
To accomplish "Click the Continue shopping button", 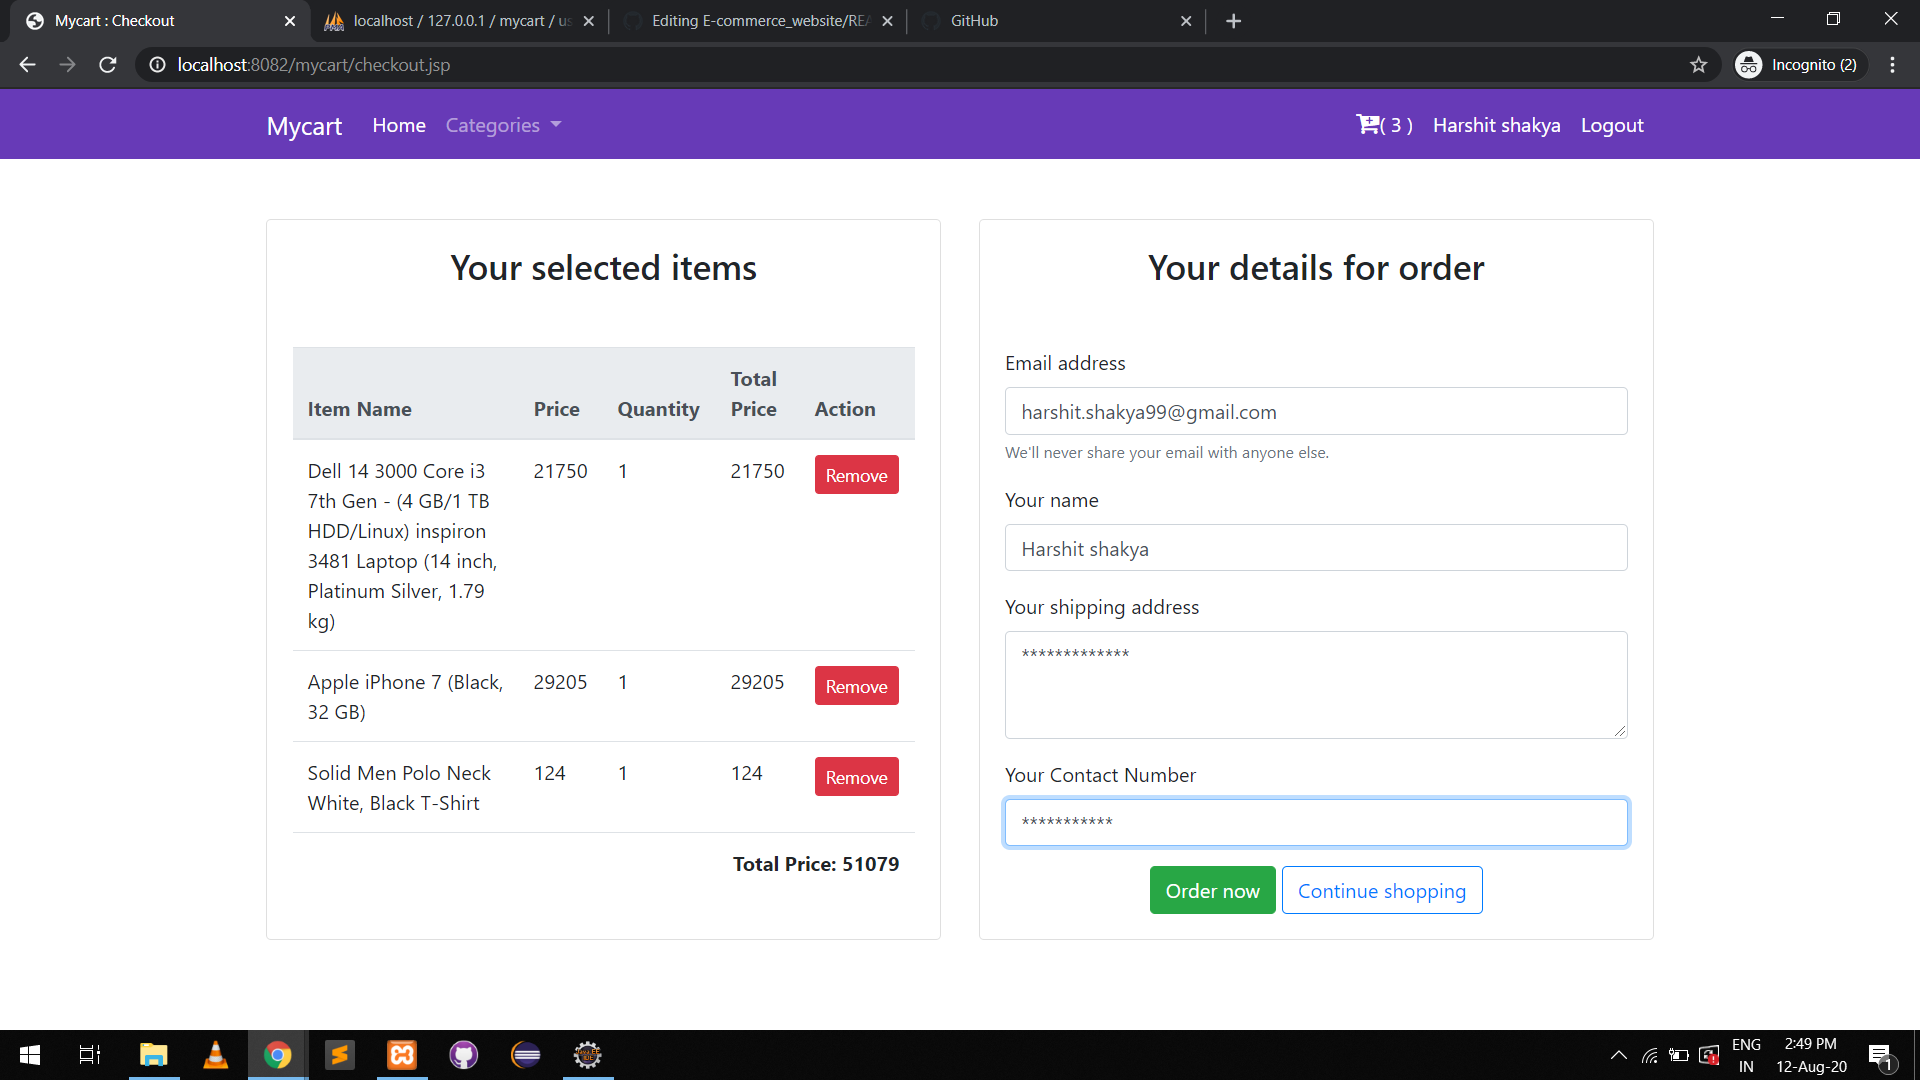I will tap(1381, 890).
